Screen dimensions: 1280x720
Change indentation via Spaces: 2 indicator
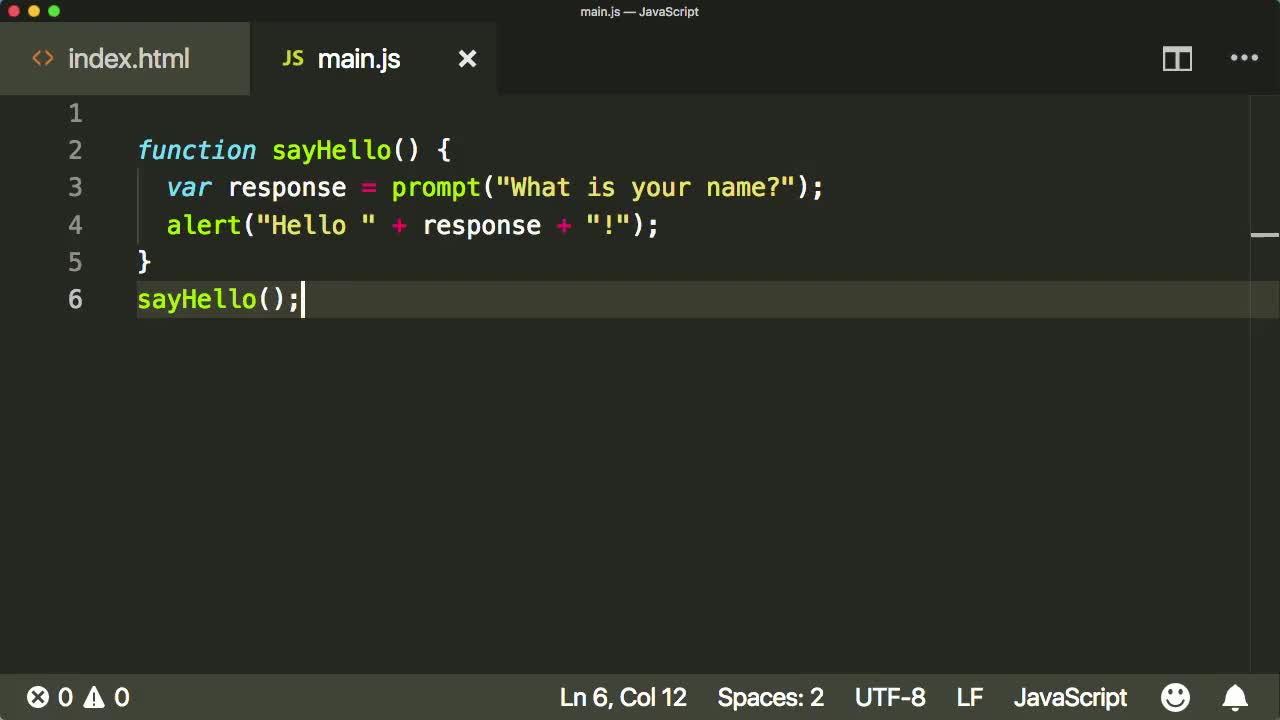pyautogui.click(x=770, y=697)
